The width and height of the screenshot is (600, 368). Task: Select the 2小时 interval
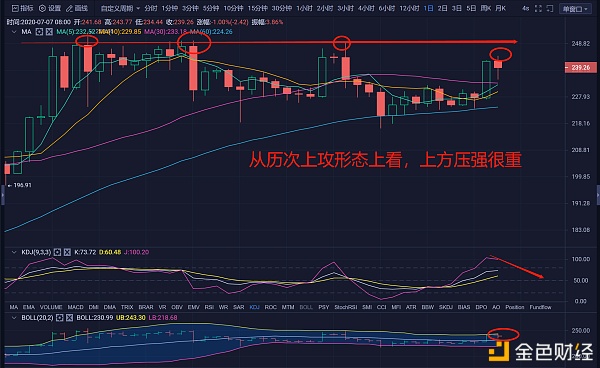point(325,8)
